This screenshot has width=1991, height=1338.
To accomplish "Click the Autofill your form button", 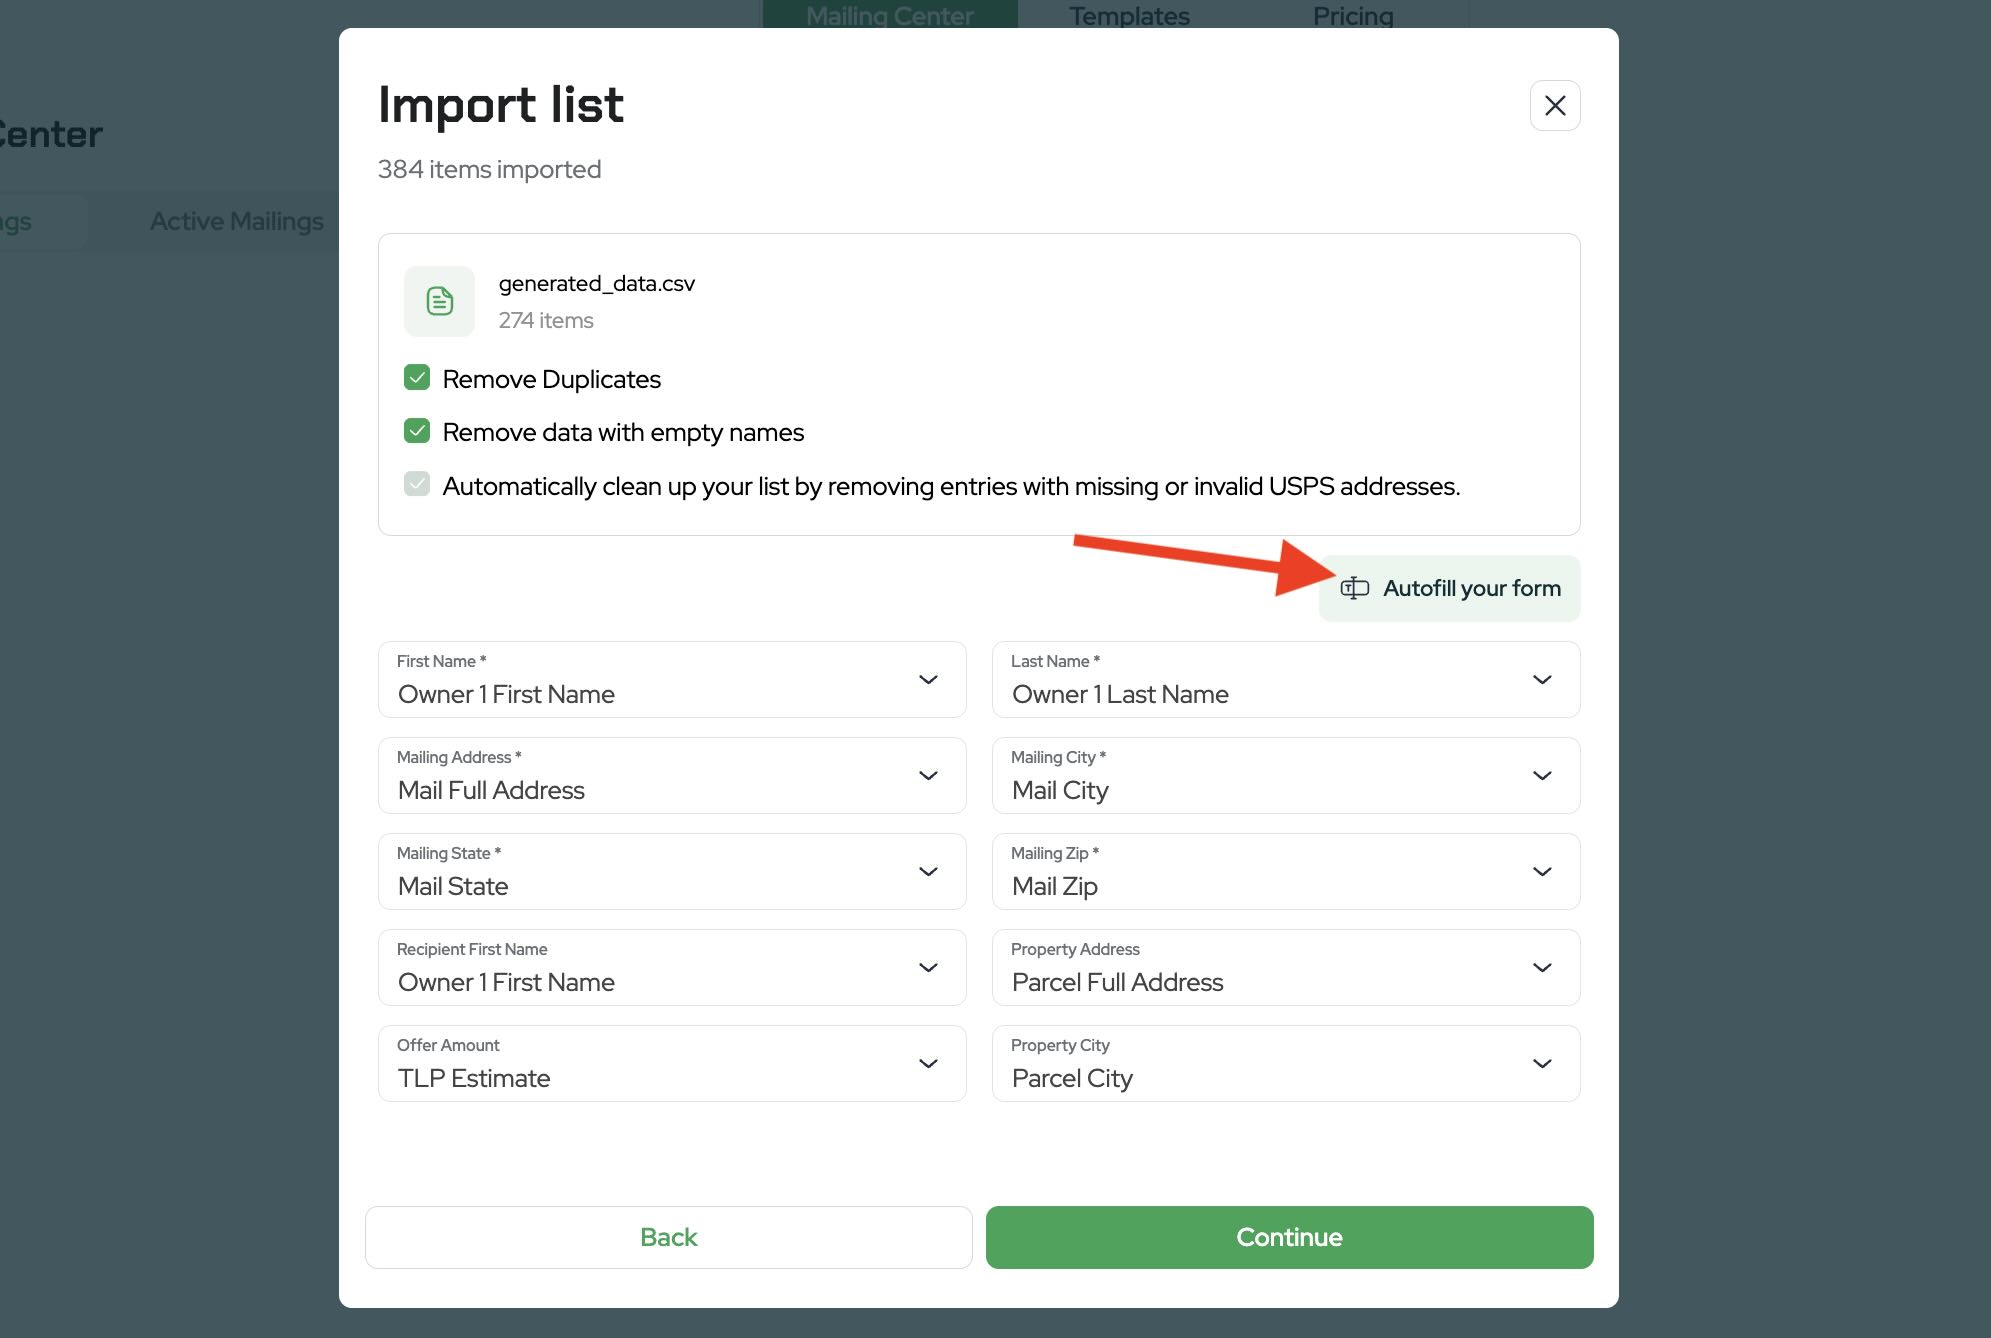I will coord(1449,588).
